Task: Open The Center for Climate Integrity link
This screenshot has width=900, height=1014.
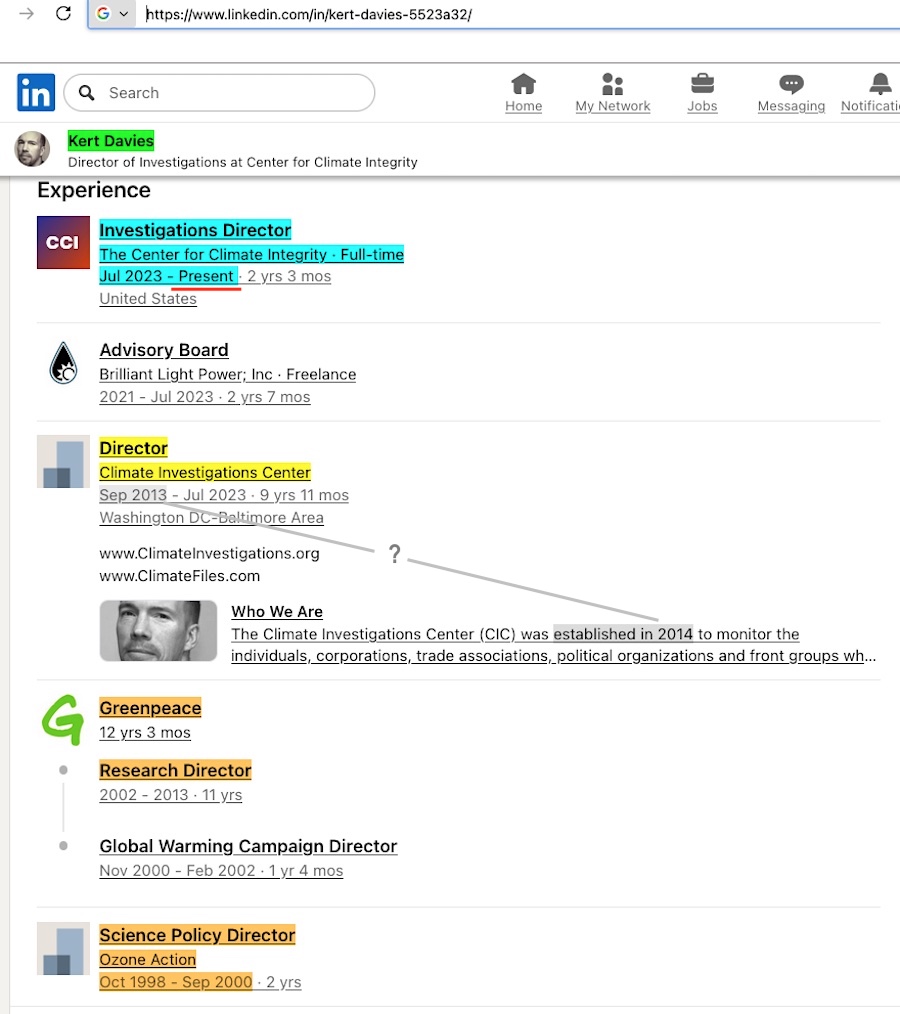Action: point(251,254)
